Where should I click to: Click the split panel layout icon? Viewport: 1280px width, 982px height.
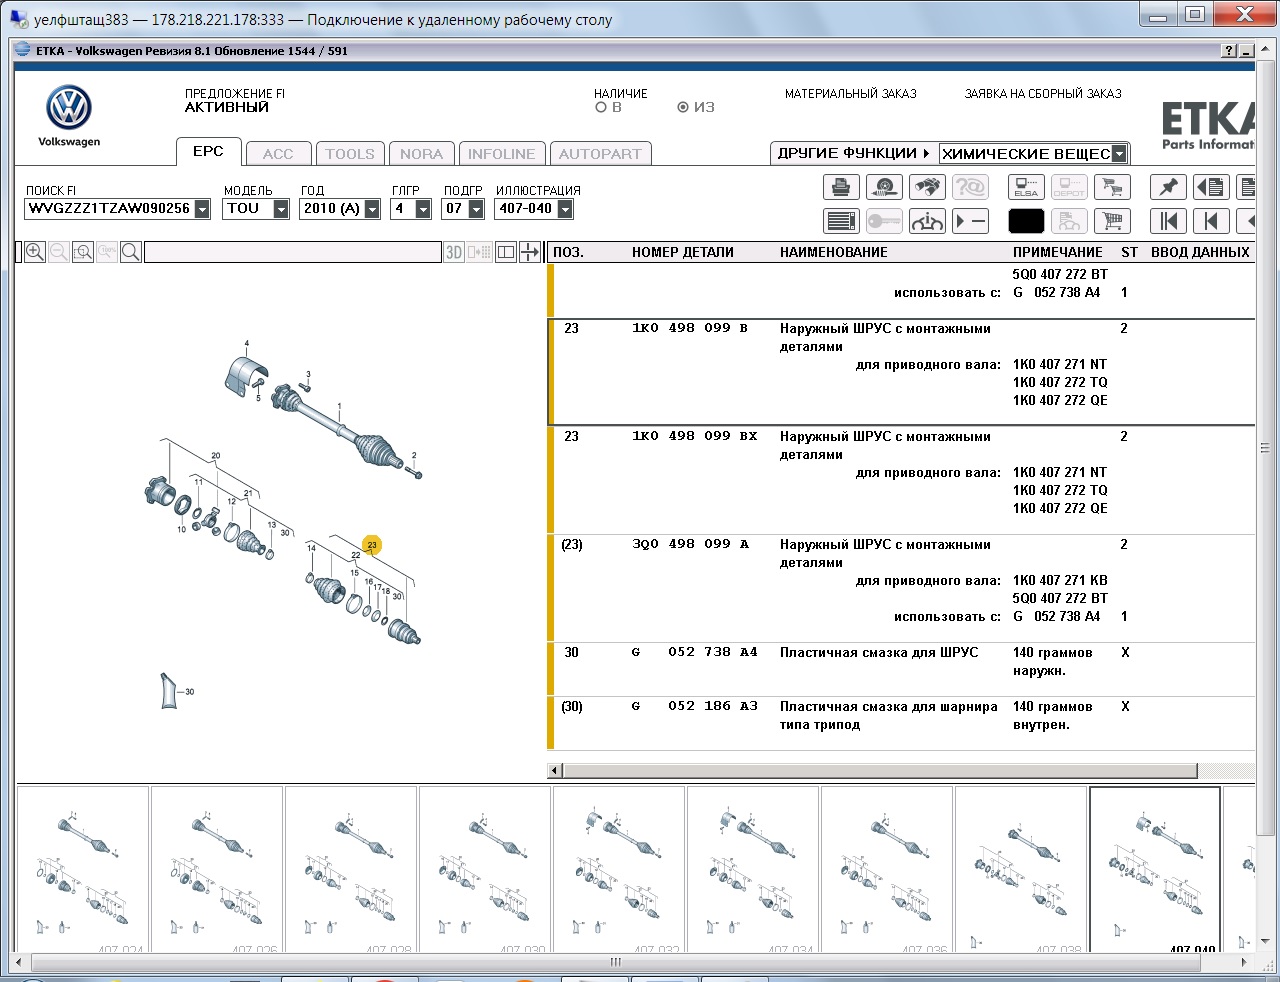[506, 252]
